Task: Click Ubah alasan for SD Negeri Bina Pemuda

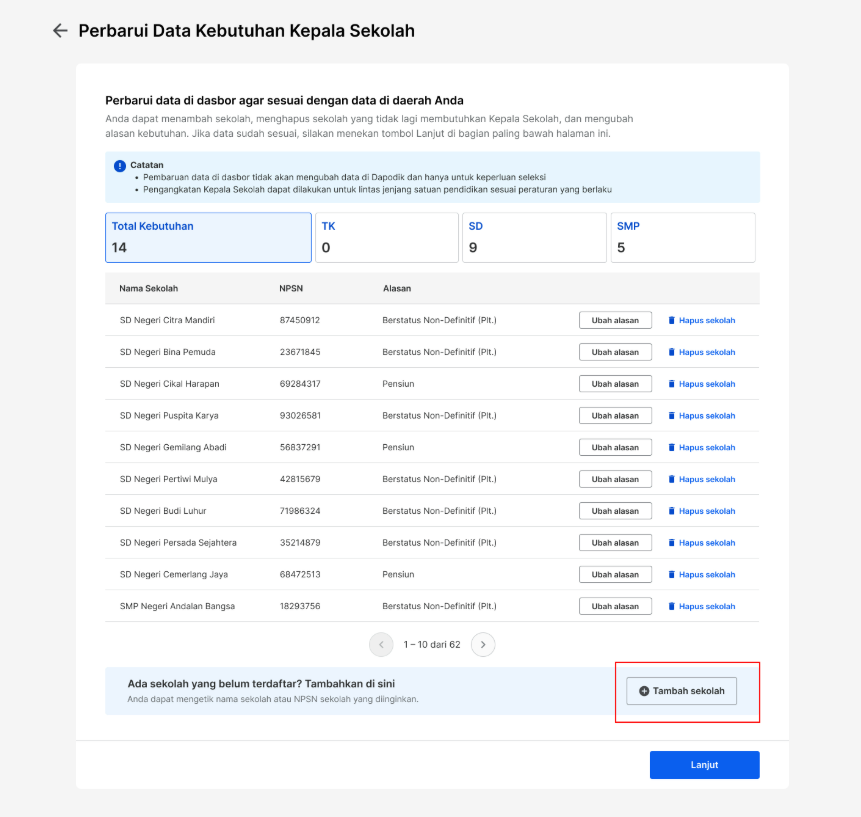Action: 615,352
